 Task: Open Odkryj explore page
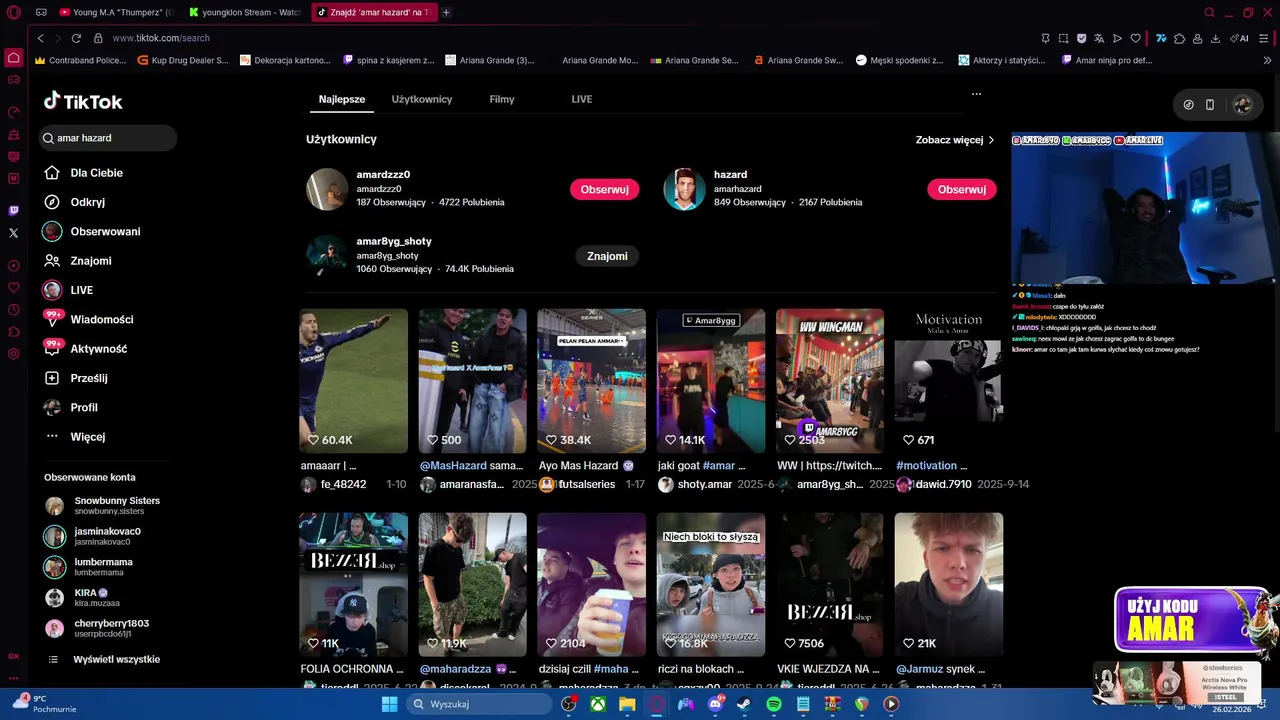coord(74,202)
